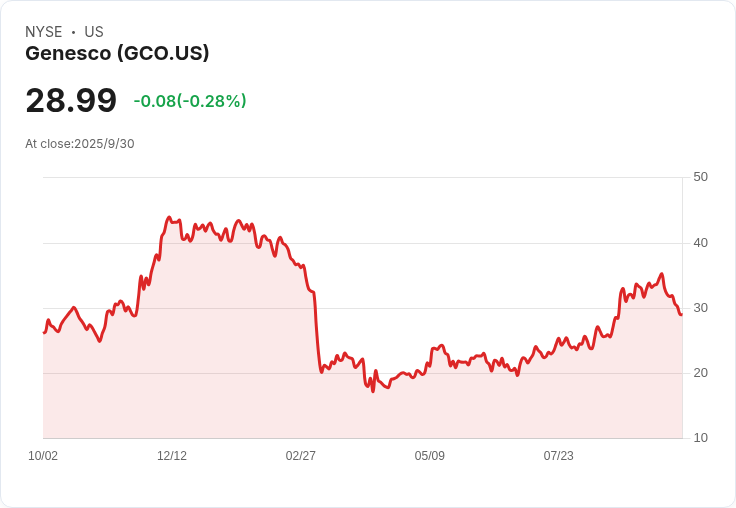Click the final endpoint of the price line

click(x=681, y=315)
